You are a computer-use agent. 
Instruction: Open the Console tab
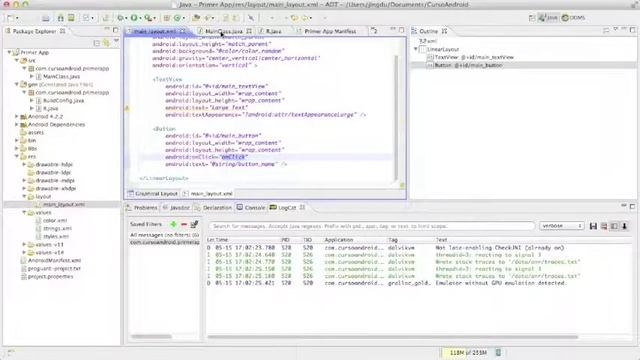point(251,208)
